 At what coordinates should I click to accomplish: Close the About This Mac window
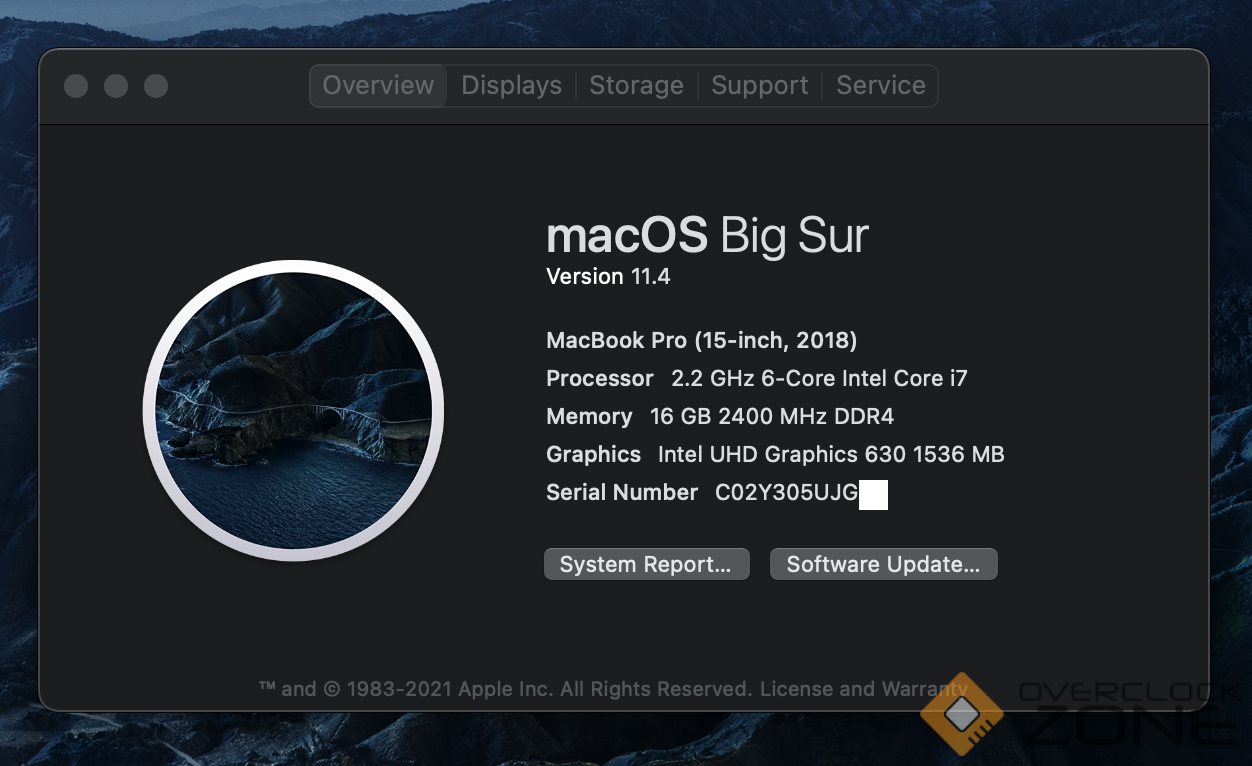click(76, 86)
